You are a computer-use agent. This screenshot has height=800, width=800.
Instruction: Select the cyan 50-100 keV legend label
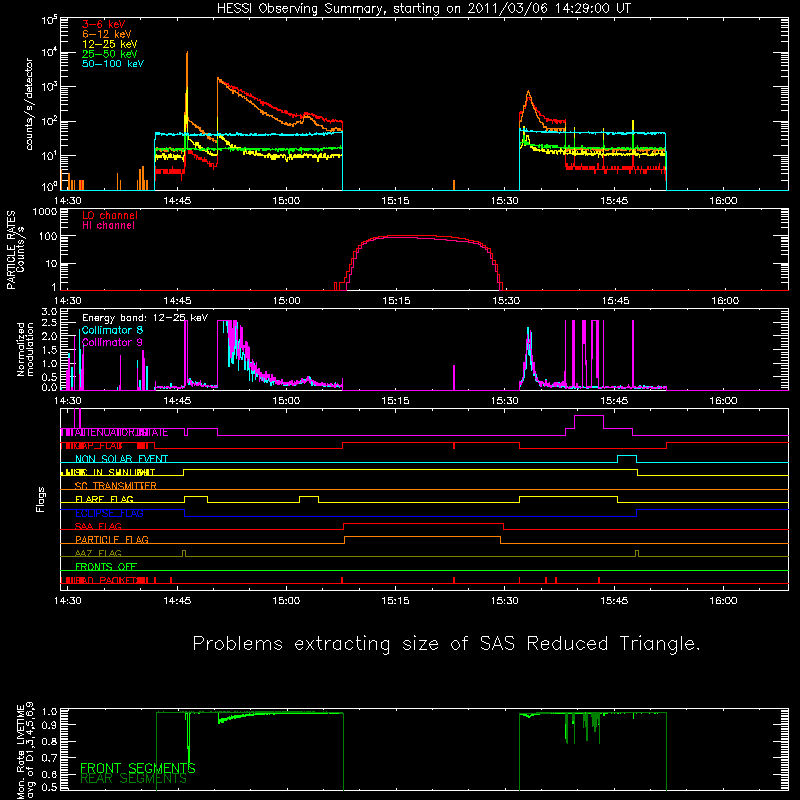(x=113, y=64)
